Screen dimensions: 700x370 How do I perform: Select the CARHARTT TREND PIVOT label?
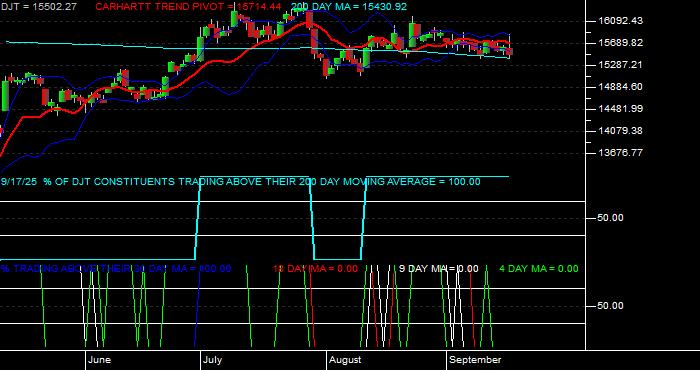click(188, 7)
